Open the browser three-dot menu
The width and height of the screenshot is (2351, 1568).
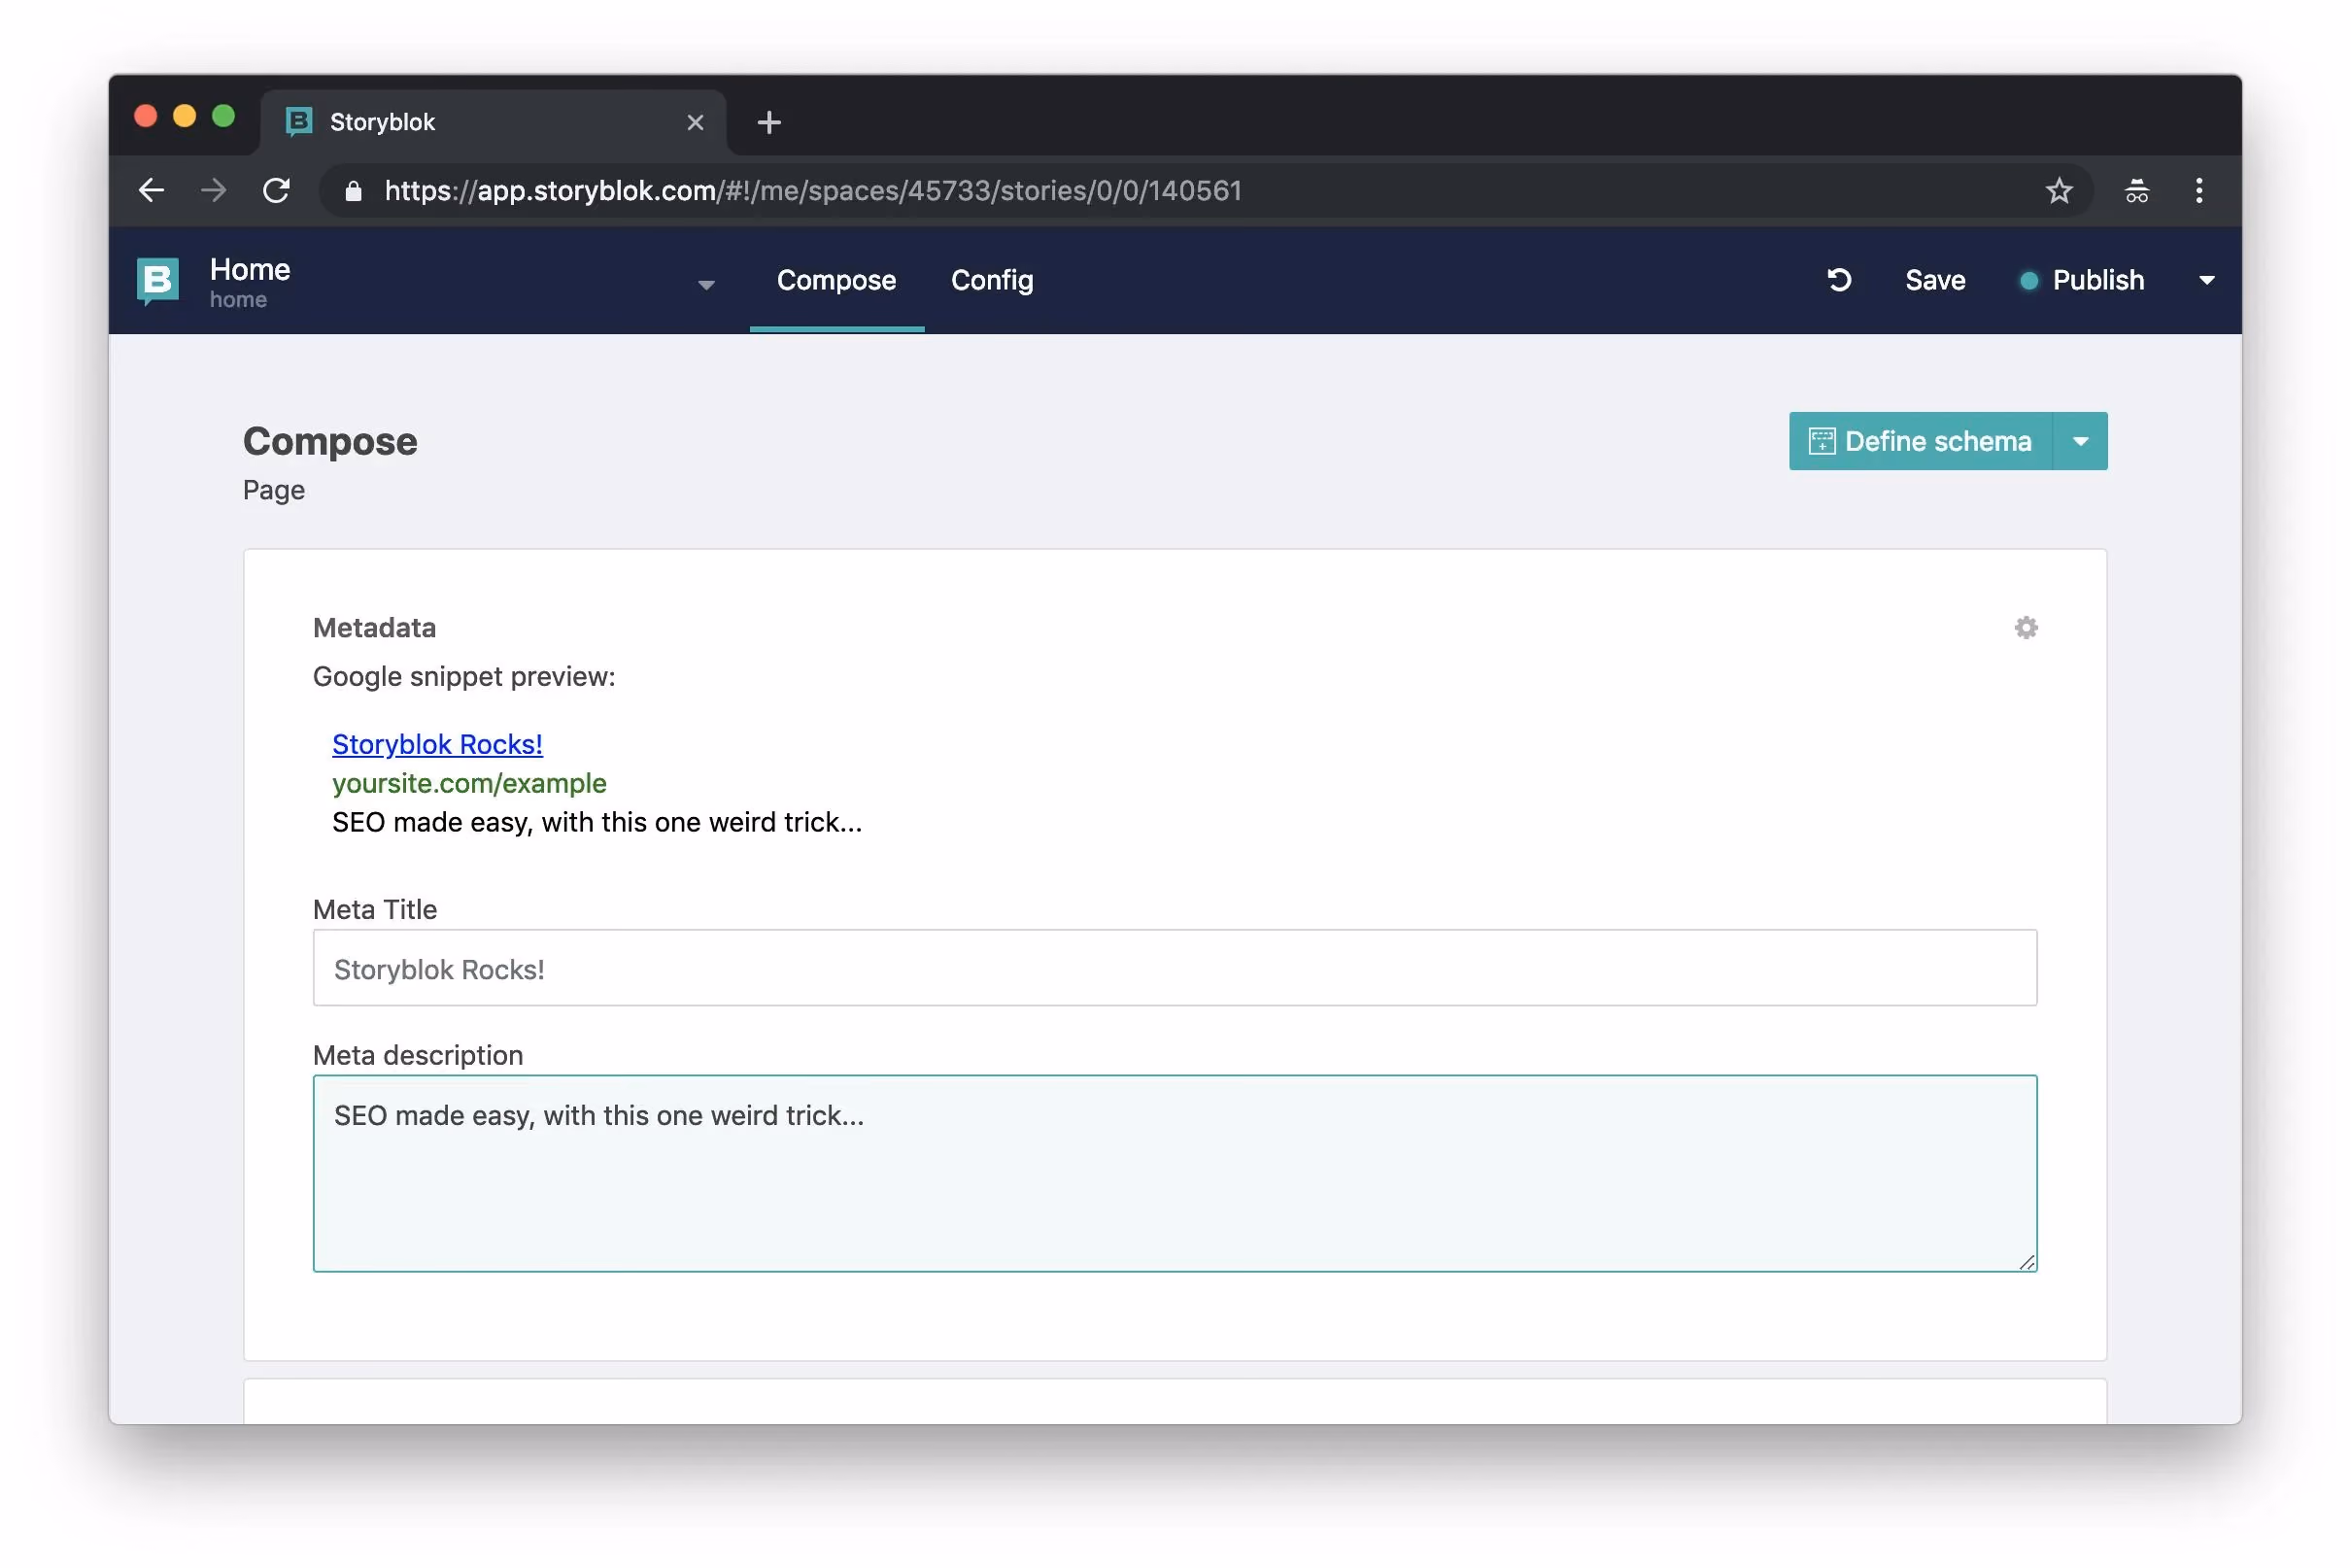tap(2198, 190)
